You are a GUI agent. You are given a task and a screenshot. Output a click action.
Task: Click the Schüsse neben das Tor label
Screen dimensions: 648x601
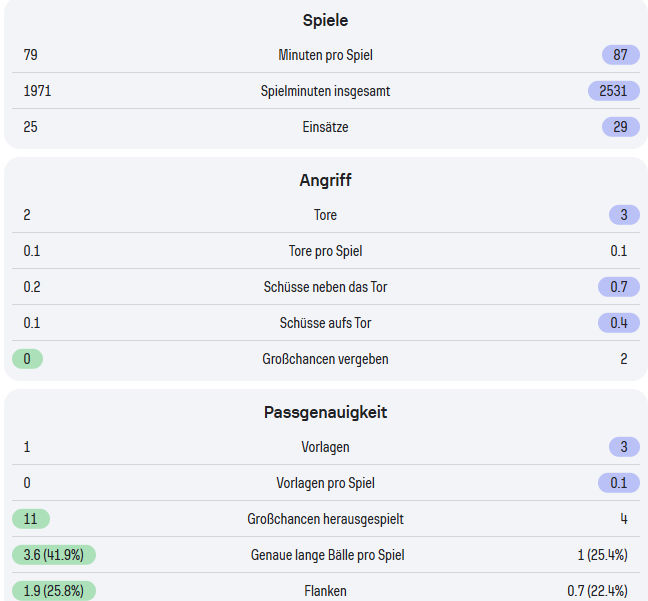(x=325, y=287)
